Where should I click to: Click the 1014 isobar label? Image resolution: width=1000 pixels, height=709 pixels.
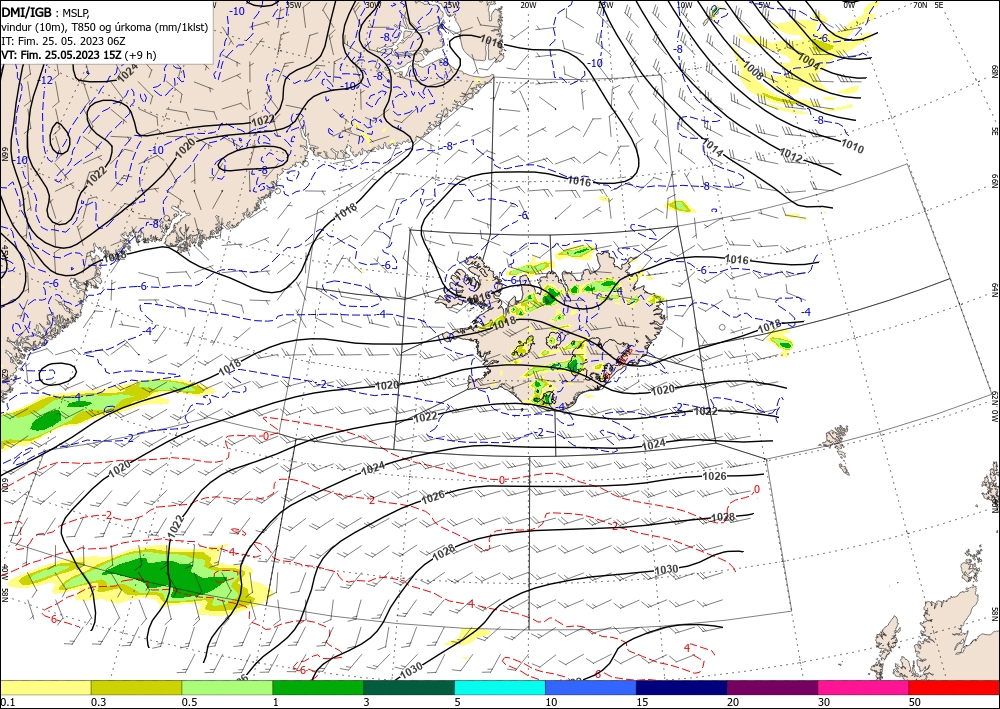click(712, 148)
